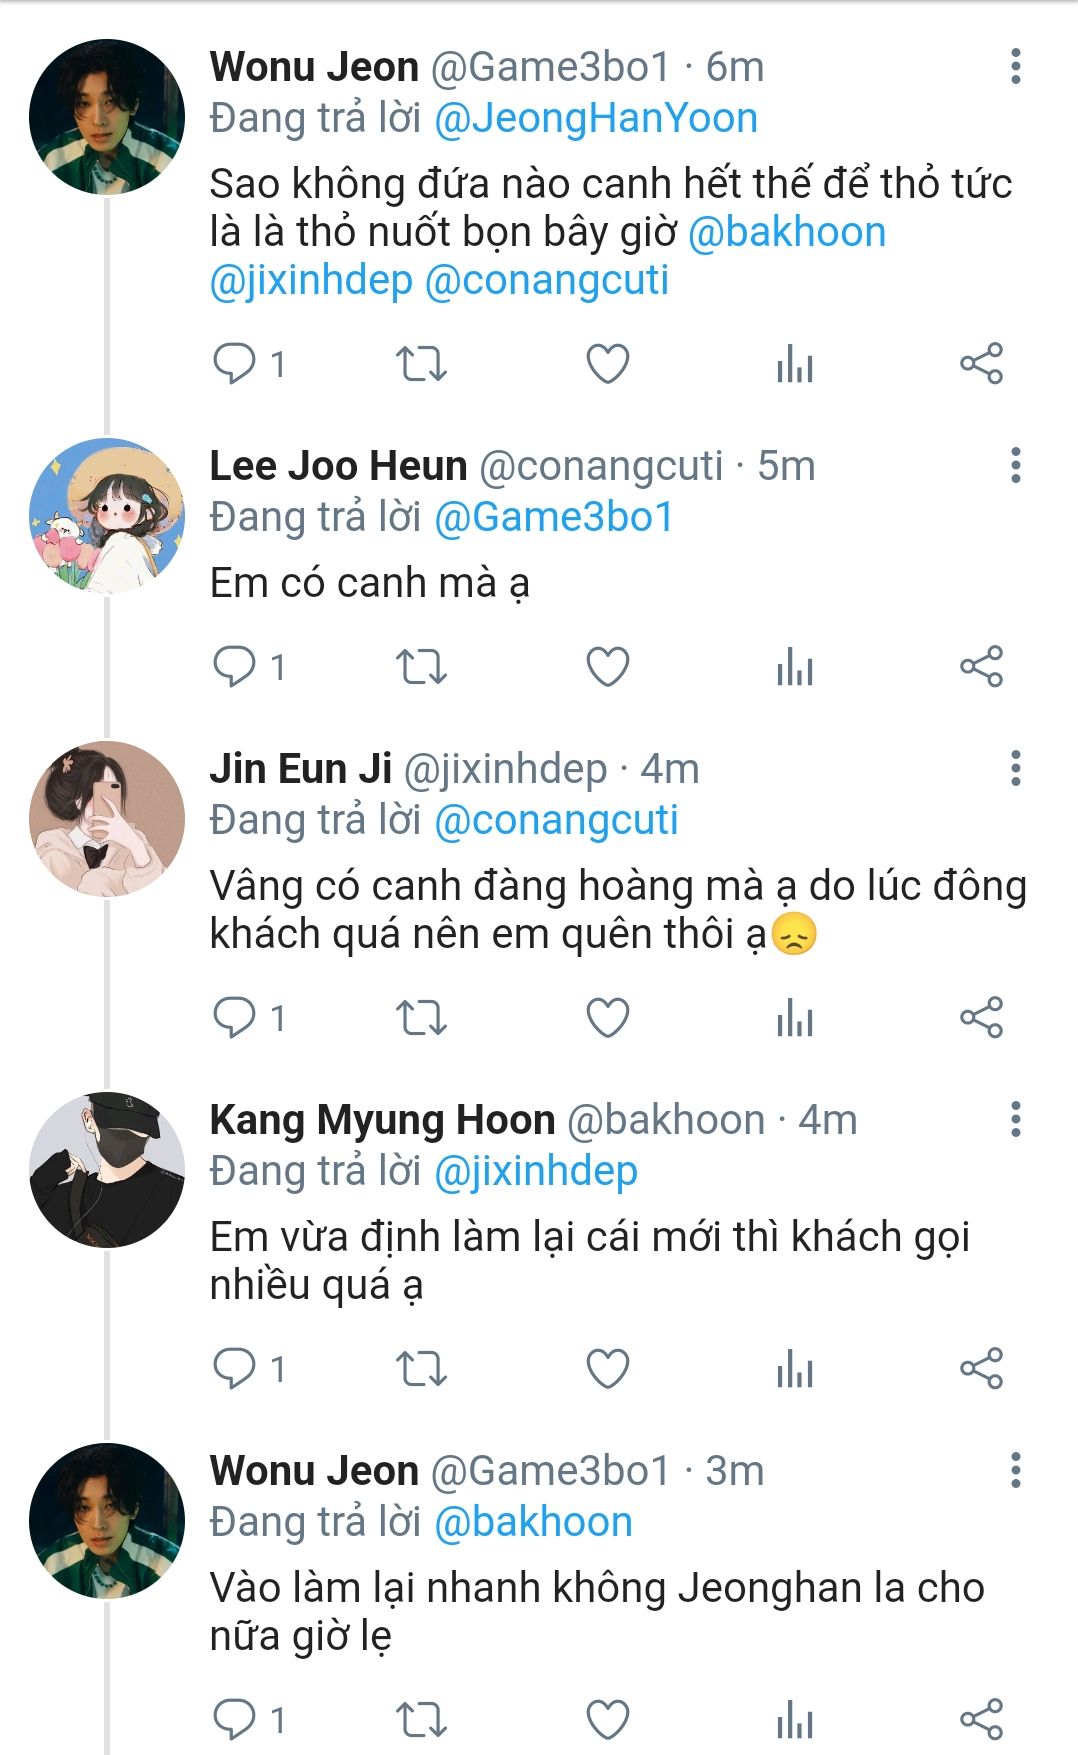Like Kang Myung Hoon's tweet

tap(607, 1369)
